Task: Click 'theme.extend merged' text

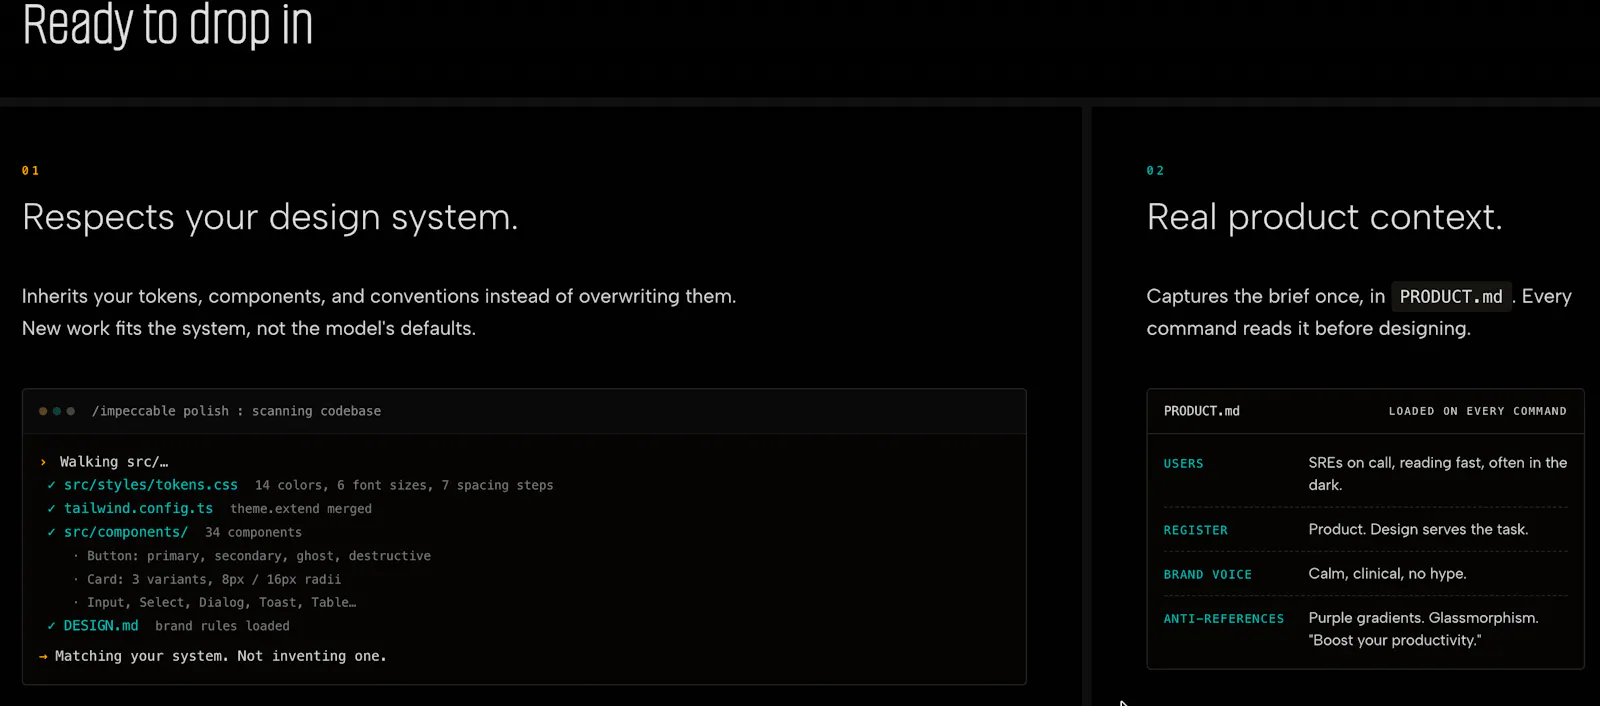Action: tap(301, 509)
